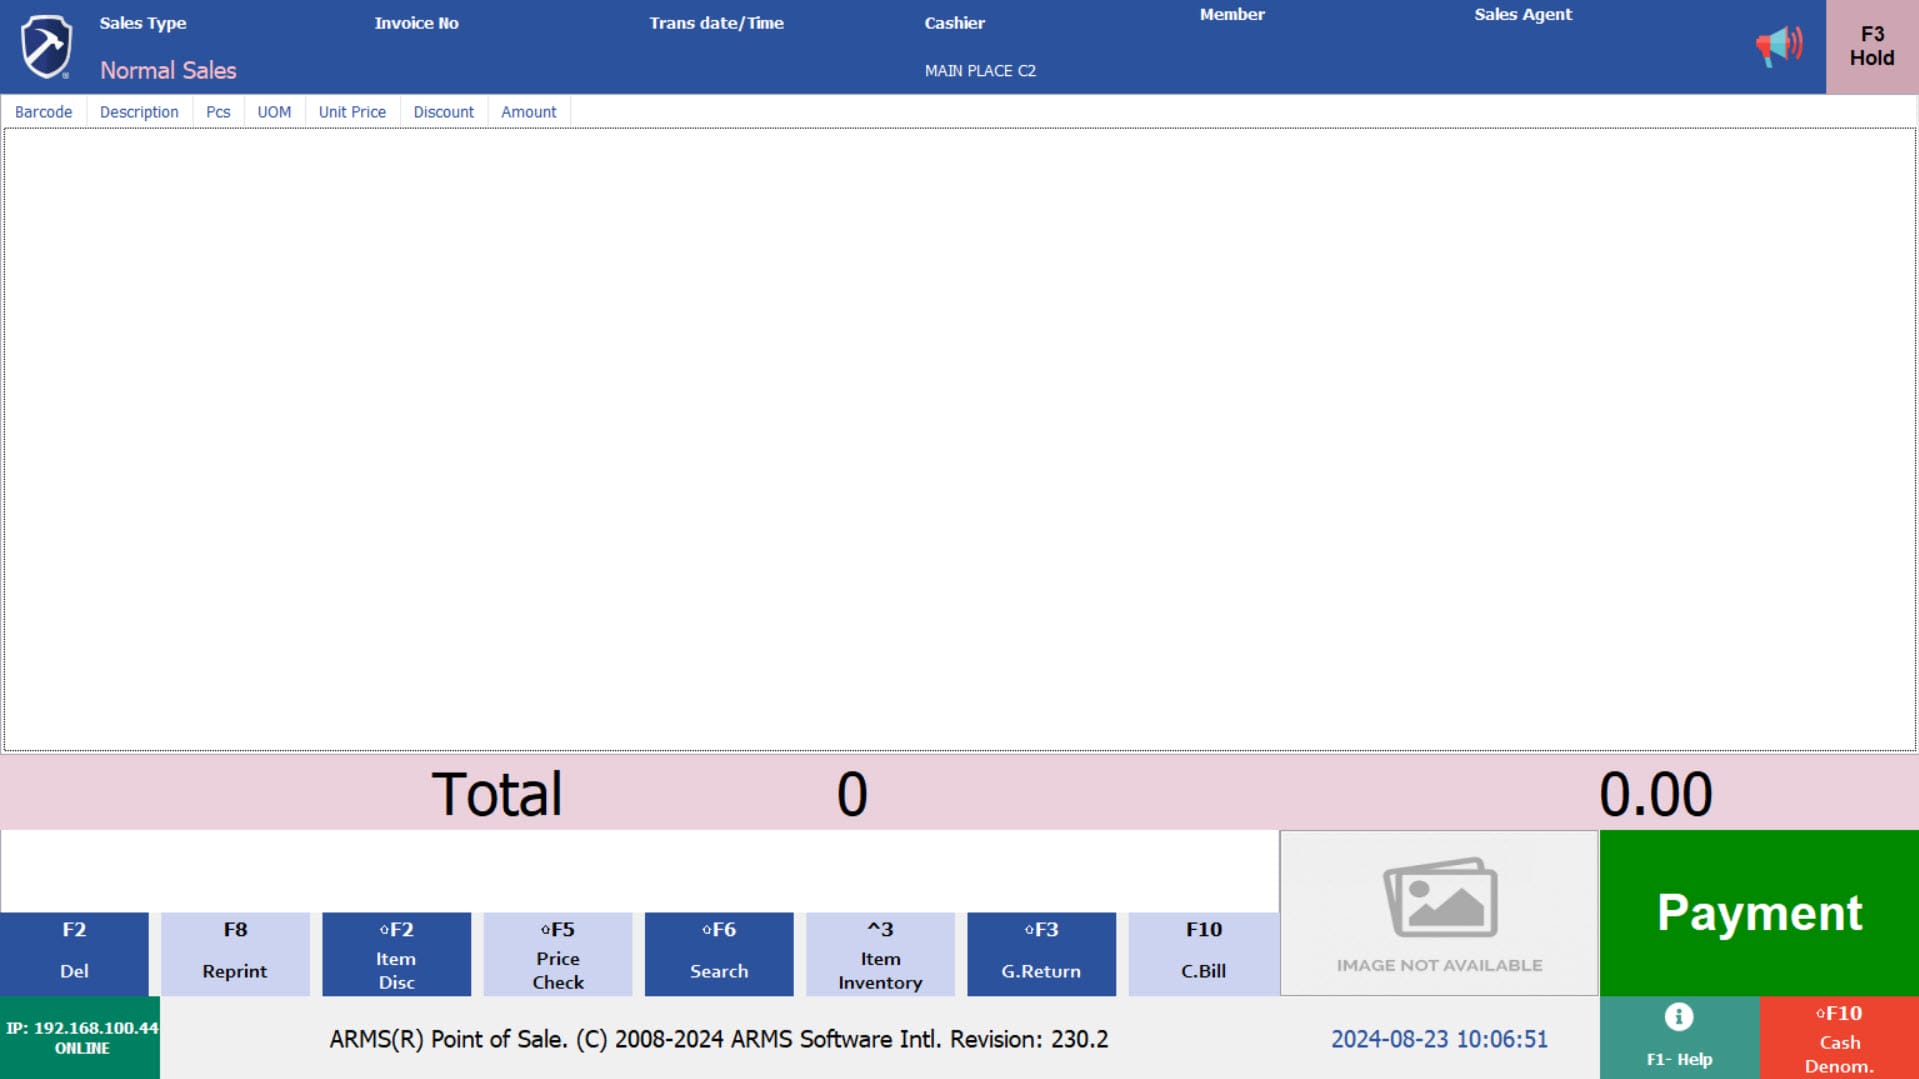This screenshot has width=1919, height=1079.
Task: Click the Barcode column header
Action: (x=43, y=112)
